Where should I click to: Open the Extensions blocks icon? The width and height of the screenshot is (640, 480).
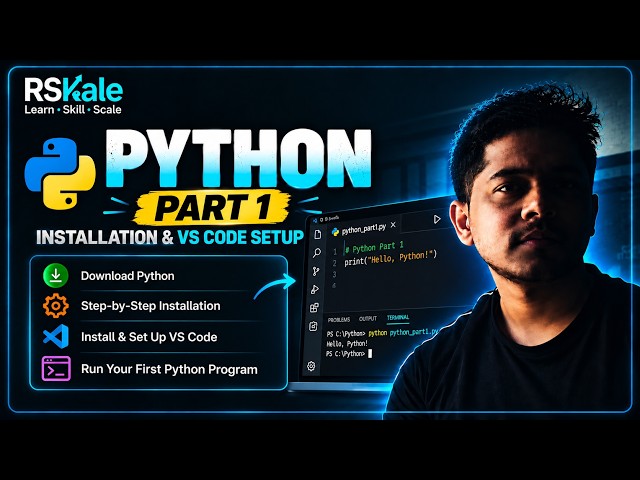[x=314, y=308]
